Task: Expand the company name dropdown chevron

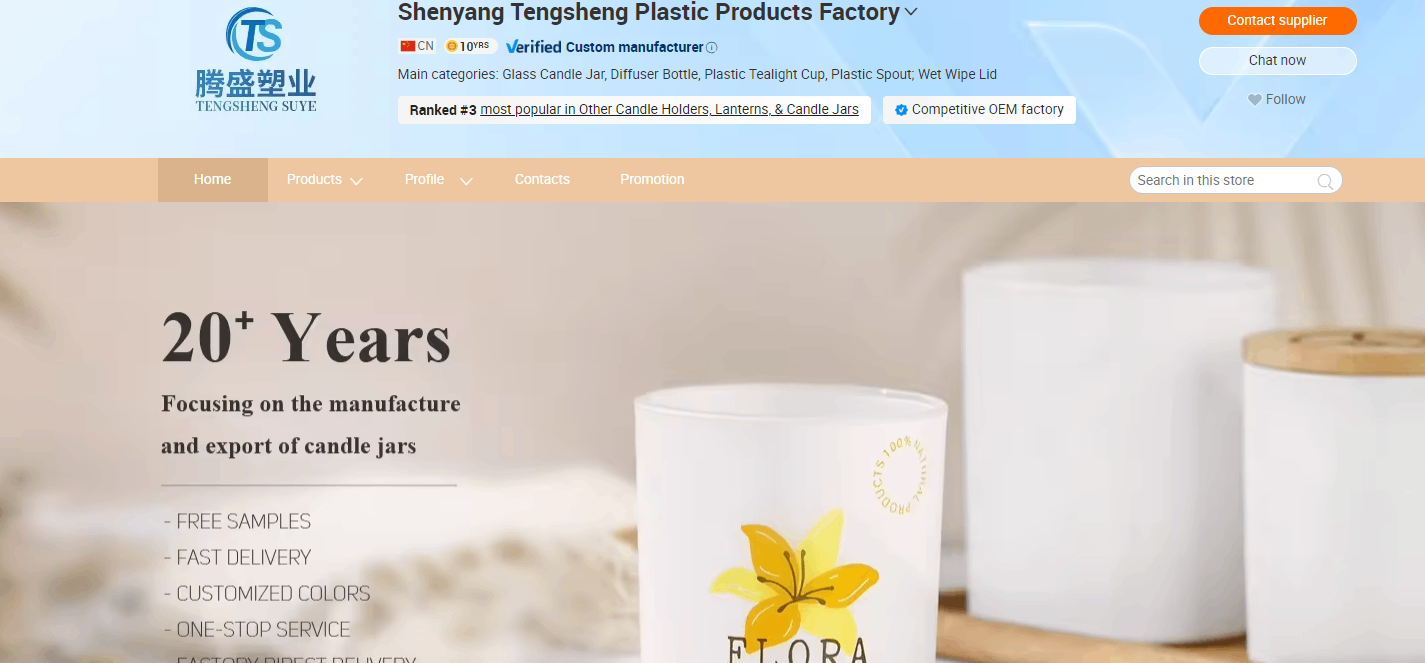Action: 911,13
